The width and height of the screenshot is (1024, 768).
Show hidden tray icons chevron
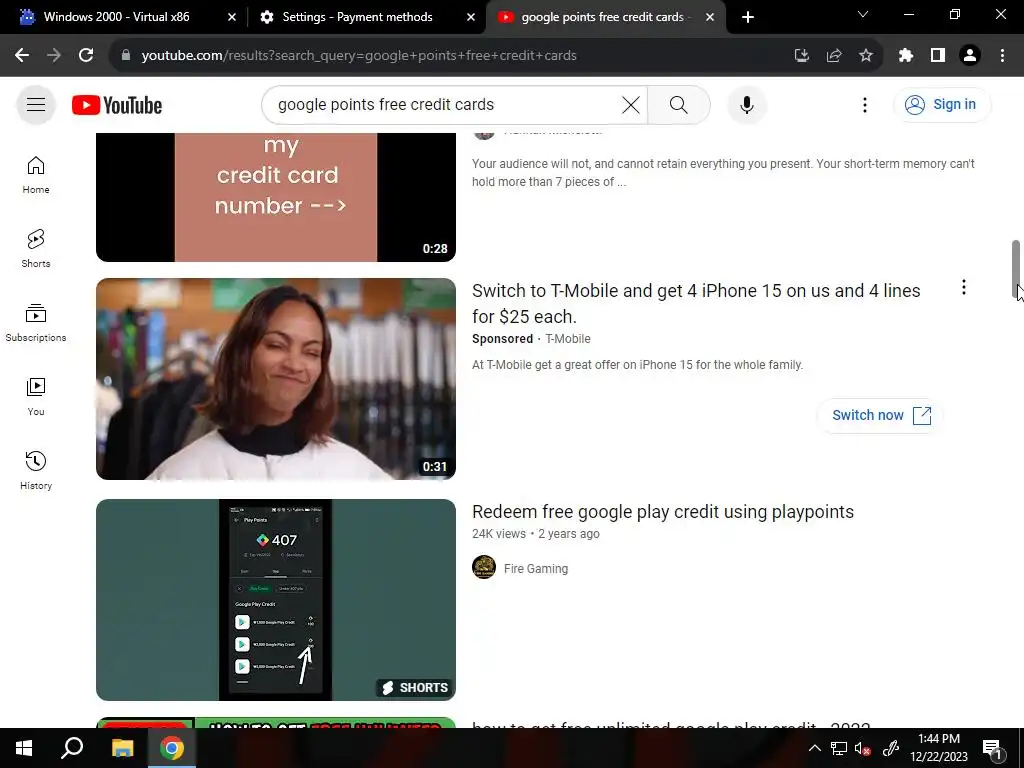(814, 748)
